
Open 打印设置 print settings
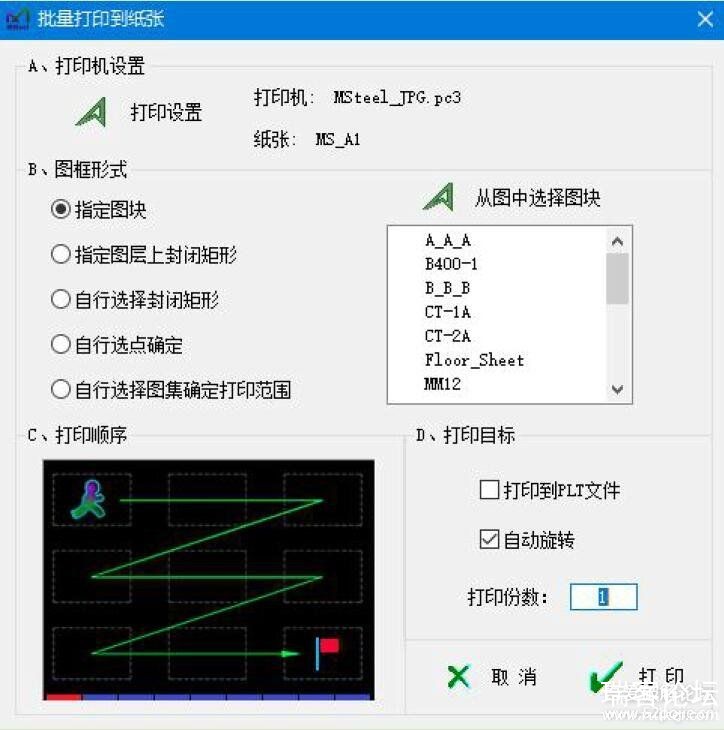(166, 113)
